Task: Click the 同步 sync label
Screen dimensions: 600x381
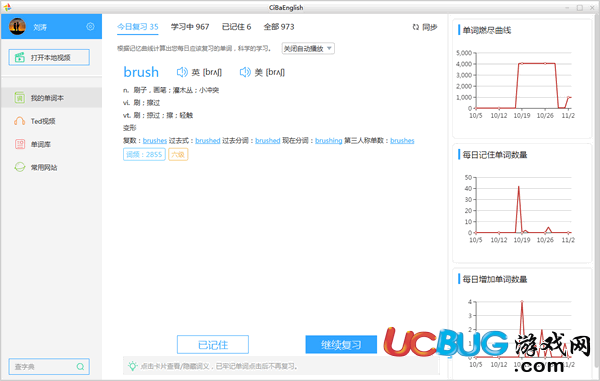Action: (429, 27)
